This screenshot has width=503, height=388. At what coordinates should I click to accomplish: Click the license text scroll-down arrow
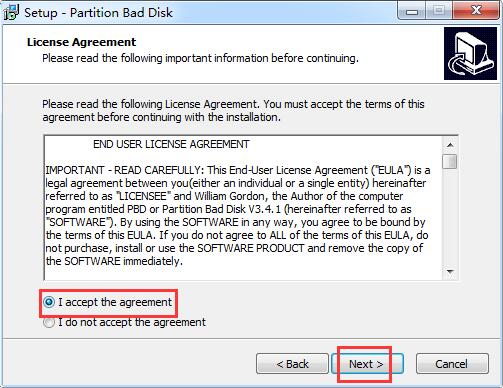pos(450,272)
